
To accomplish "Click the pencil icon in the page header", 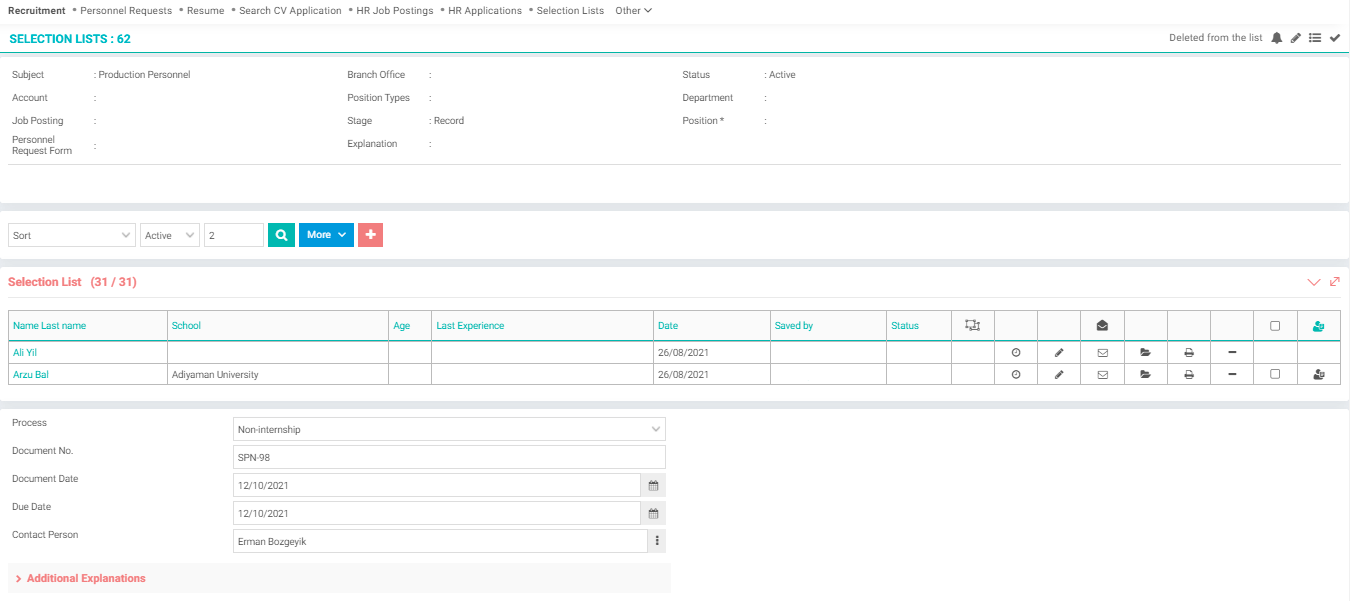I will coord(1296,38).
